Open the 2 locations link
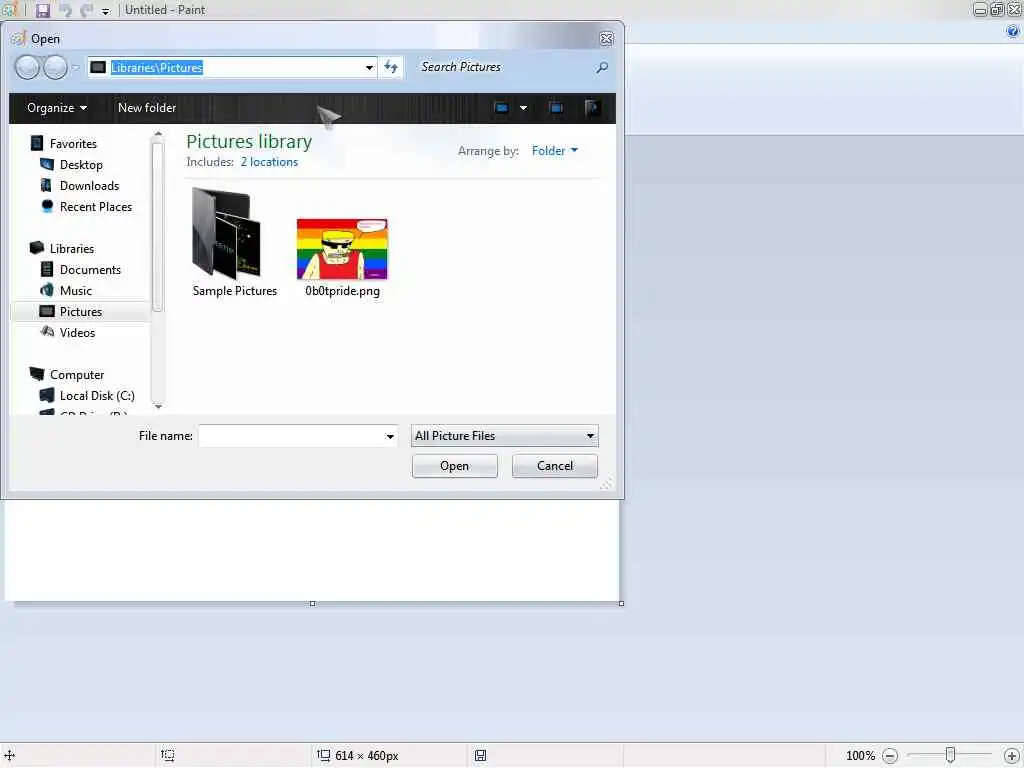 coord(269,162)
